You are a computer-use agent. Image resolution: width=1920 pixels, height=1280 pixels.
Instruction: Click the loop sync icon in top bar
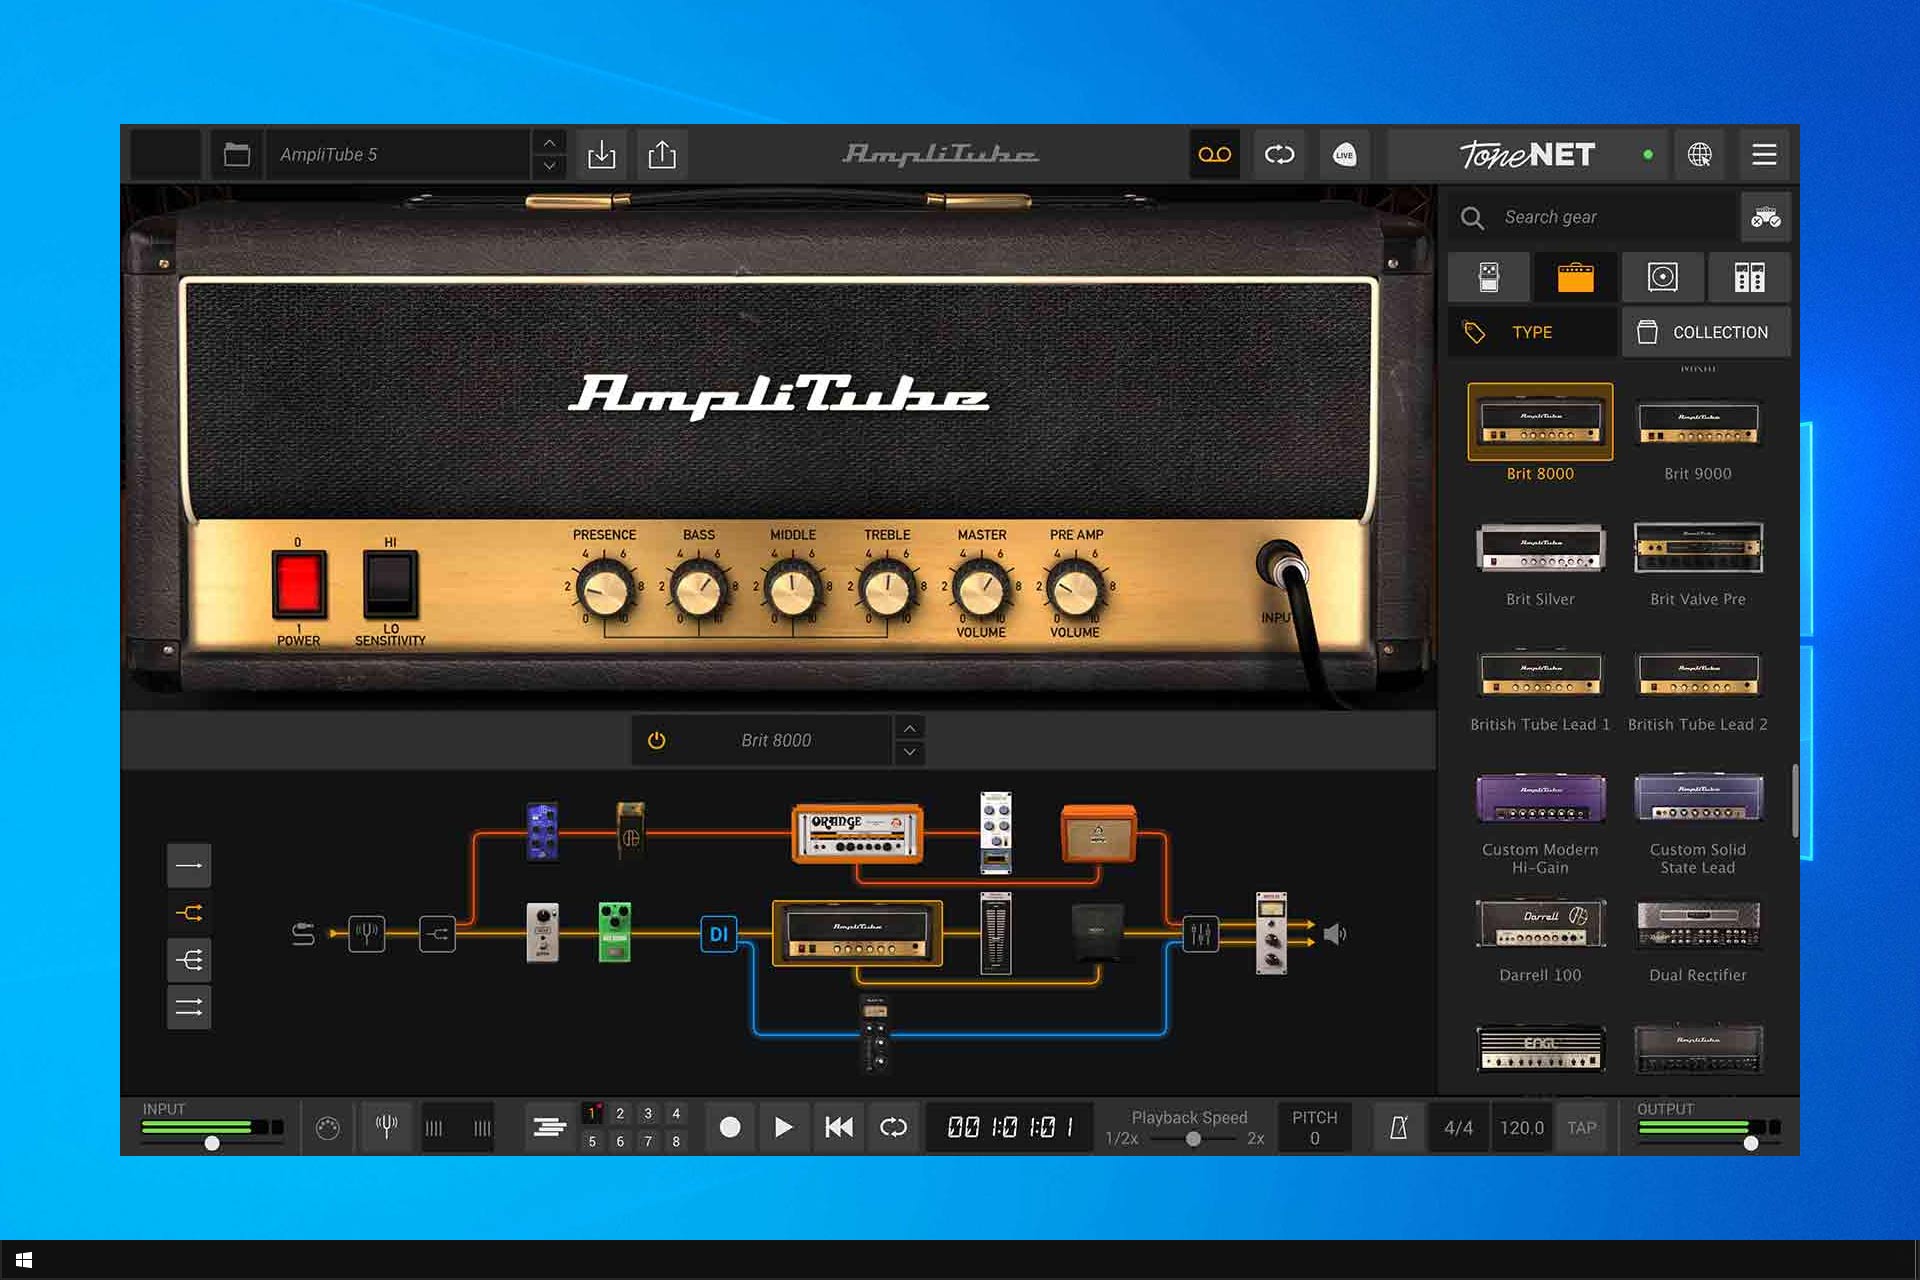point(1279,155)
